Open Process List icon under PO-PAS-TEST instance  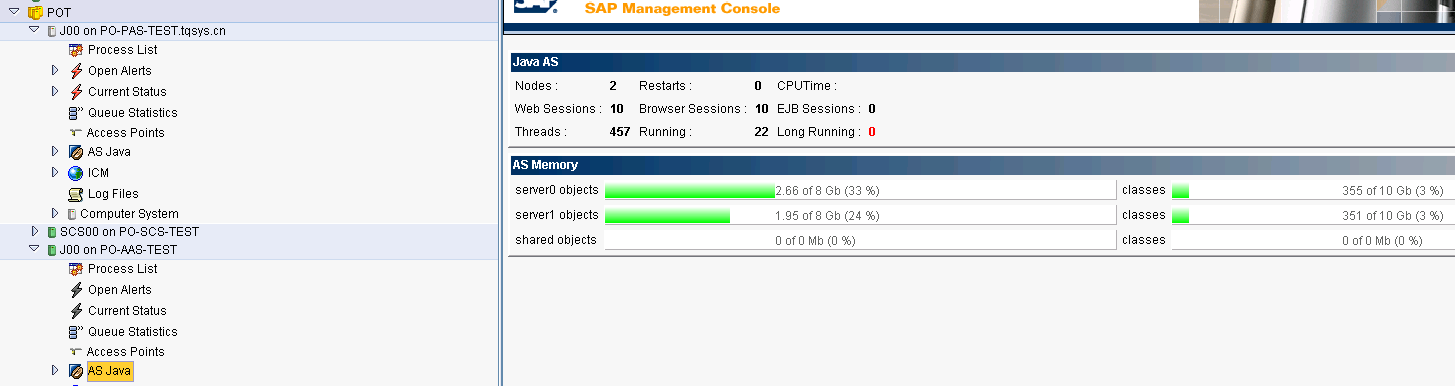click(x=76, y=50)
